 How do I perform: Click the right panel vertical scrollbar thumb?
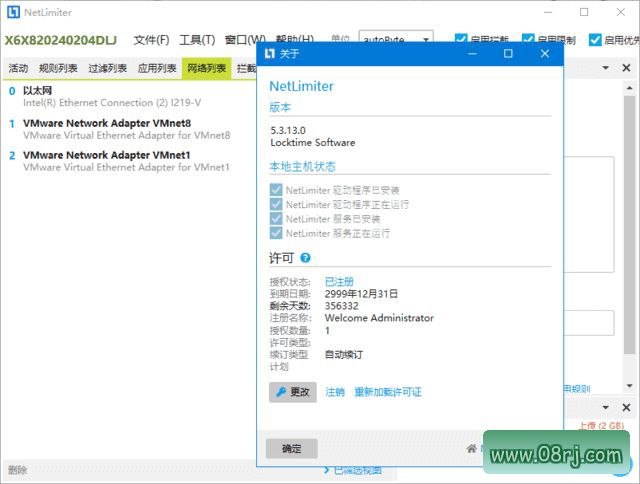point(629,224)
